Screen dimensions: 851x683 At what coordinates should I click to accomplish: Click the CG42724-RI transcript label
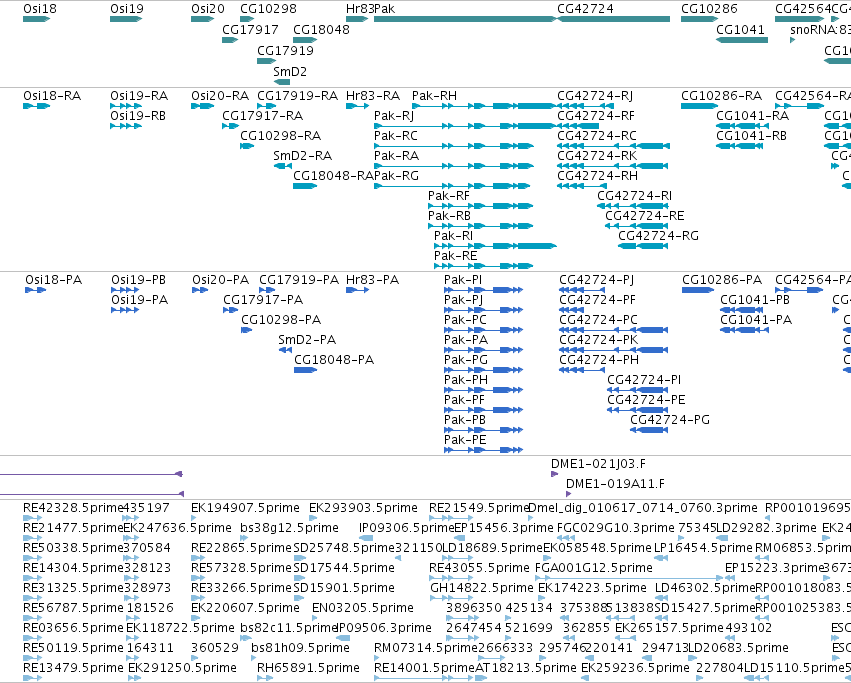point(634,195)
